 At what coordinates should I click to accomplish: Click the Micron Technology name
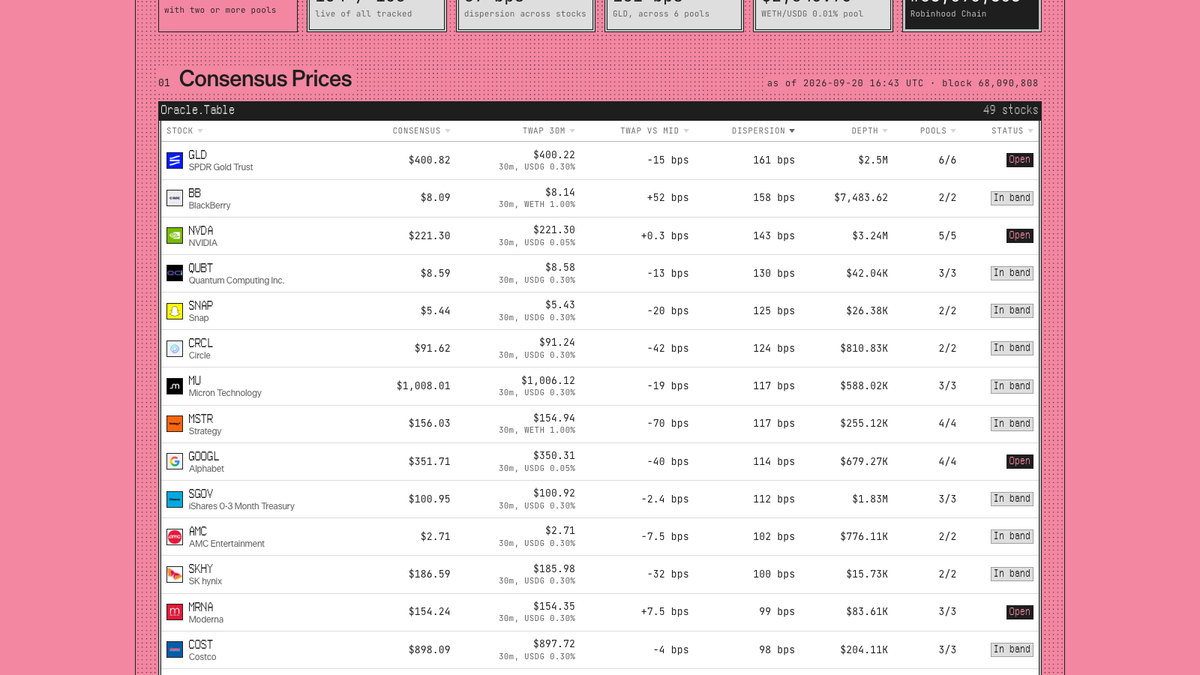(x=225, y=393)
